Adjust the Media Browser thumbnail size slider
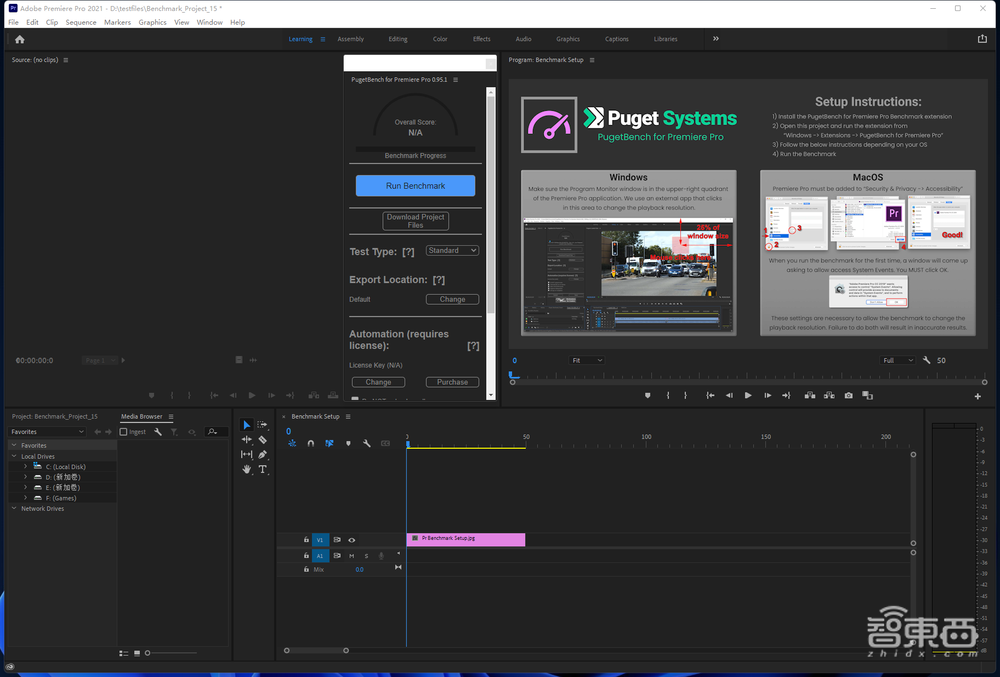Screen dimensions: 1000x677 (x=147, y=653)
